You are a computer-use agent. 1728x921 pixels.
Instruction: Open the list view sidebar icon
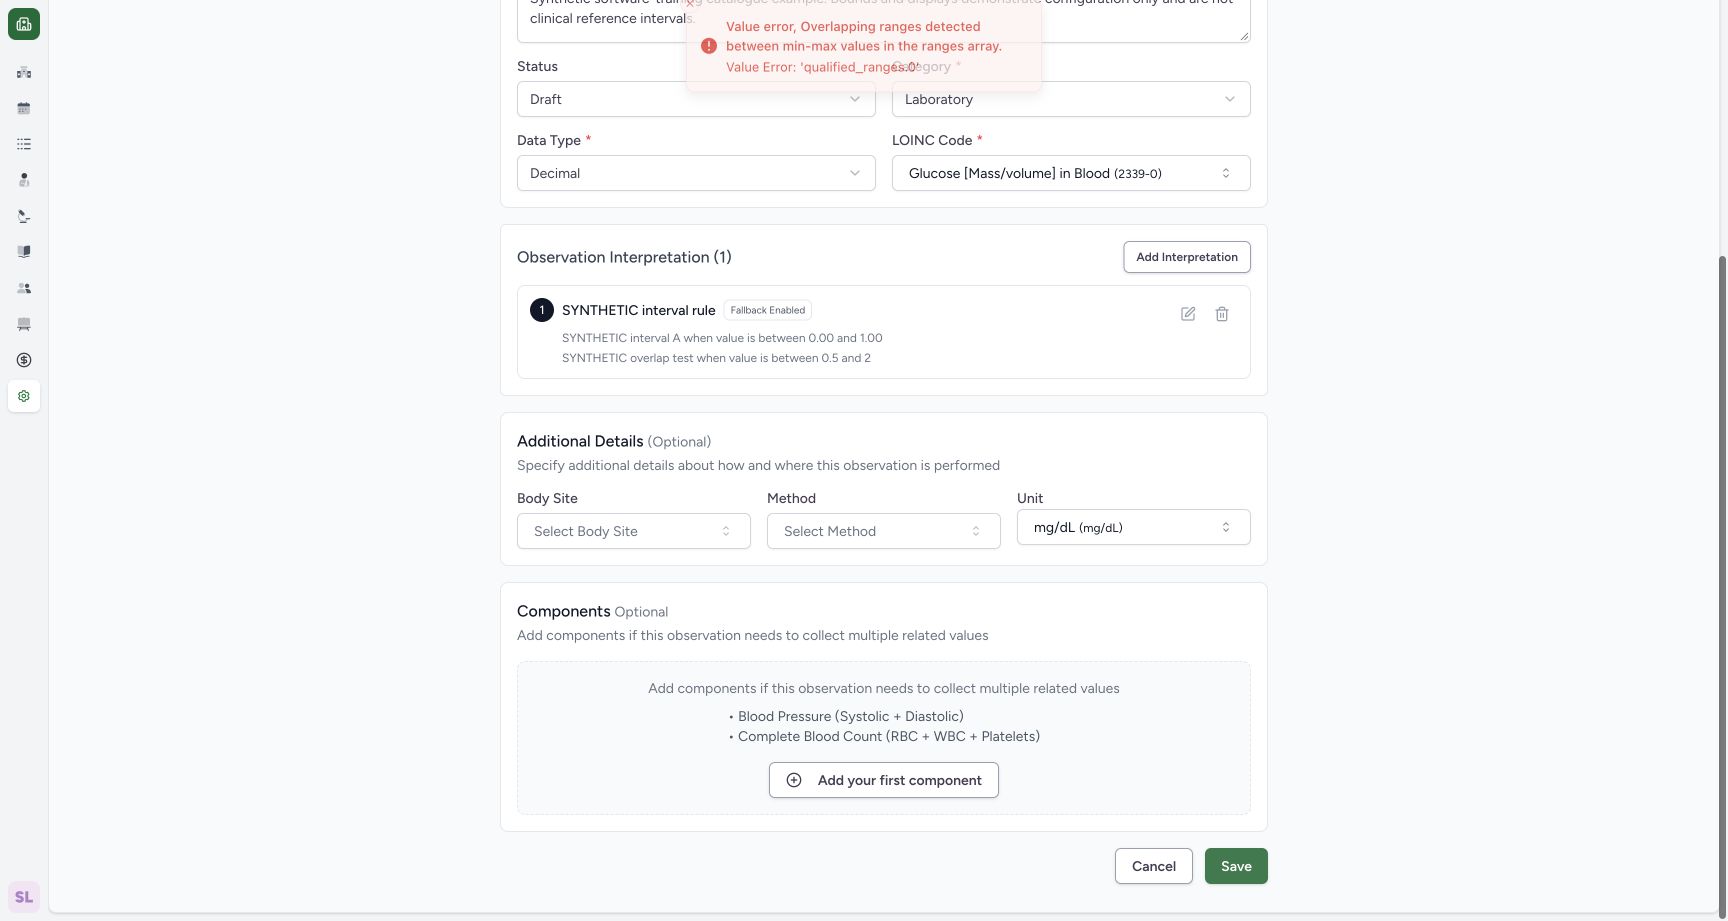24,144
